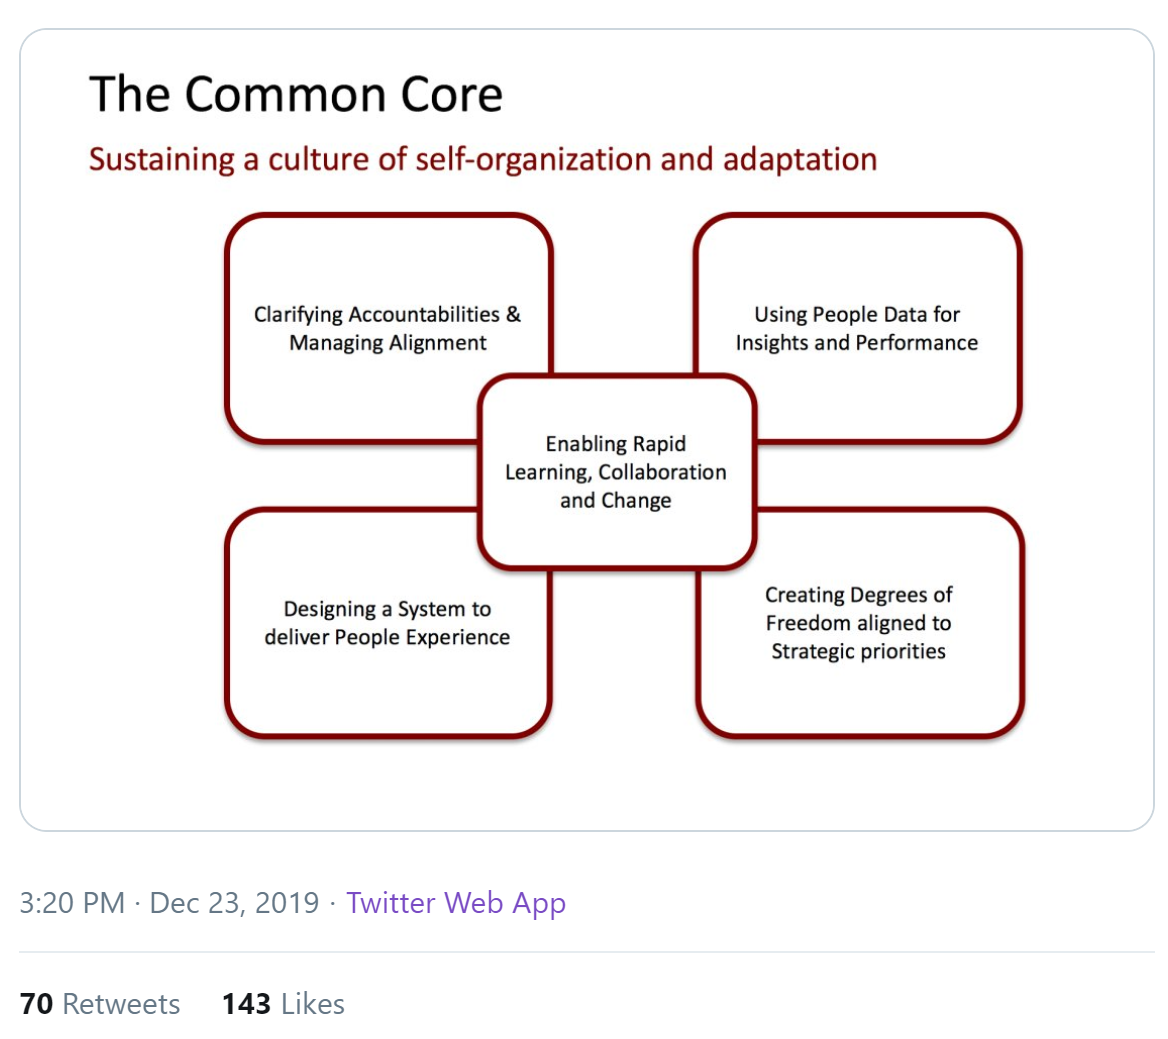Click the Using People Data for Insights box

[x=857, y=328]
